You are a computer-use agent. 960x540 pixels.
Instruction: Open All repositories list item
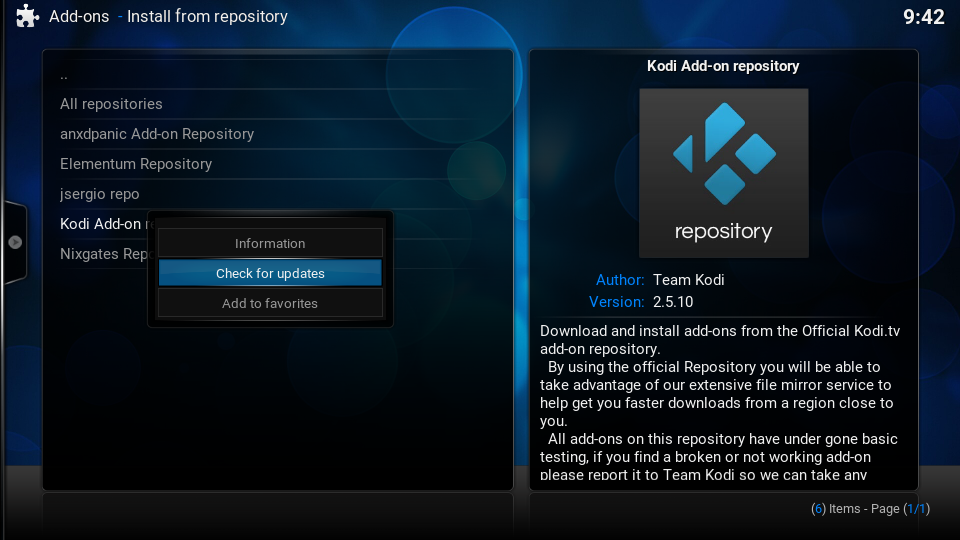(x=277, y=104)
